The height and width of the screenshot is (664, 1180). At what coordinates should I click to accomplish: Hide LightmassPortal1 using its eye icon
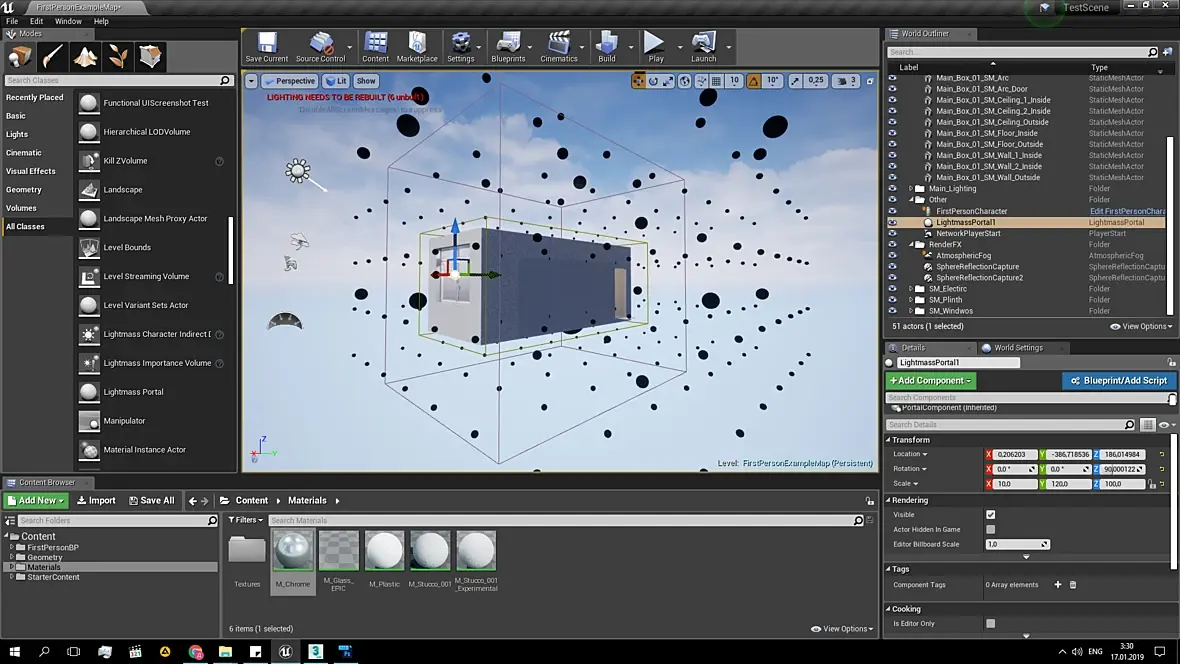coord(892,222)
